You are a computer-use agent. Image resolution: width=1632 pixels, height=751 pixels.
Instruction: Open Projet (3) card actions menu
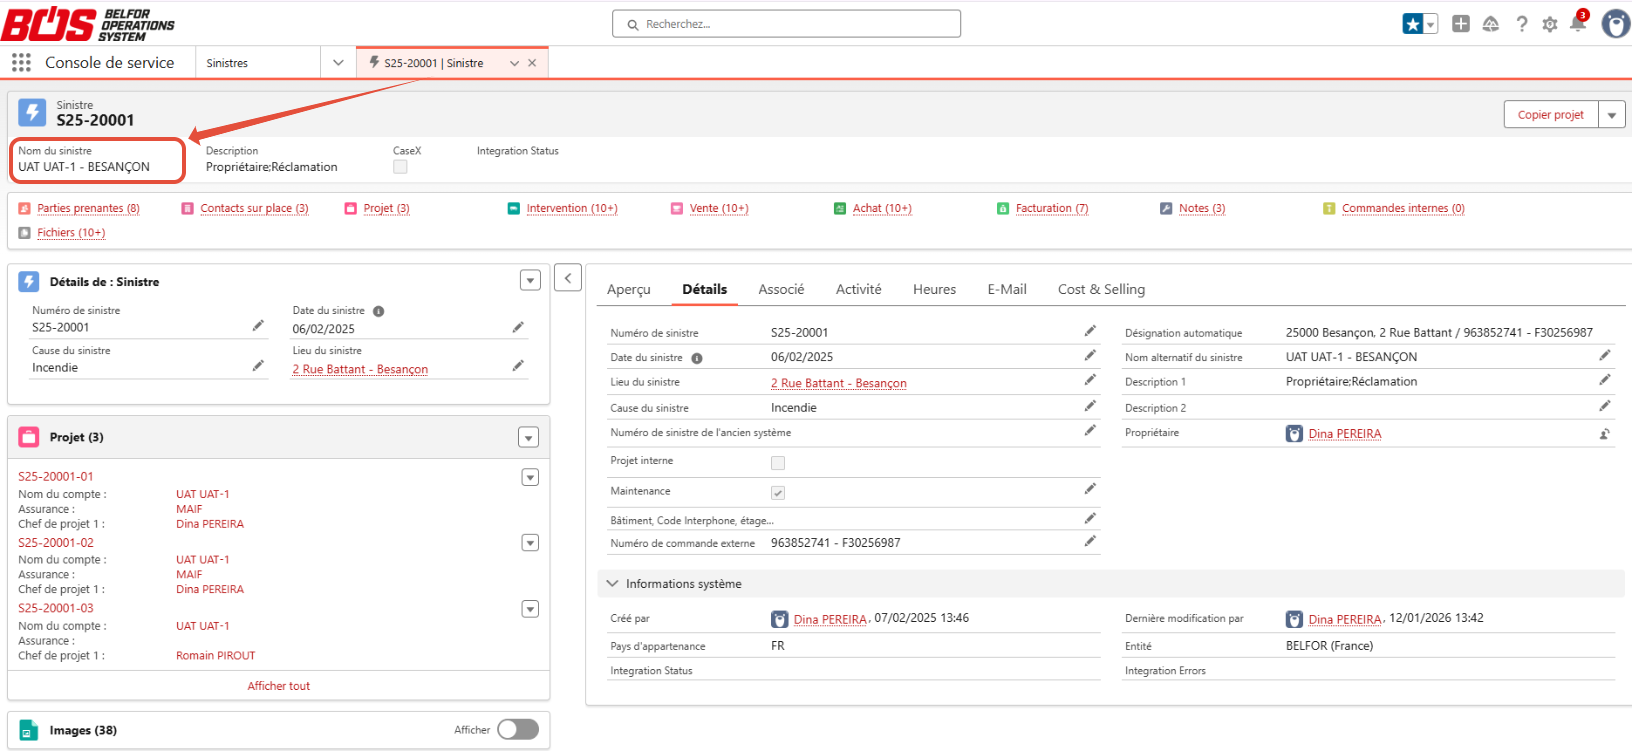pos(528,437)
